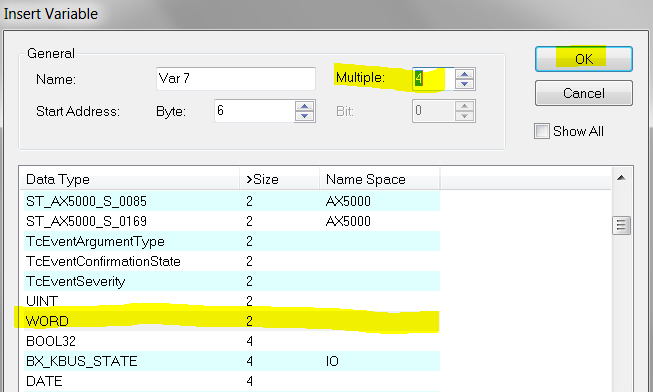Screen dimensions: 653x392
Task: Sort list by Data Type column header
Action: (130, 180)
